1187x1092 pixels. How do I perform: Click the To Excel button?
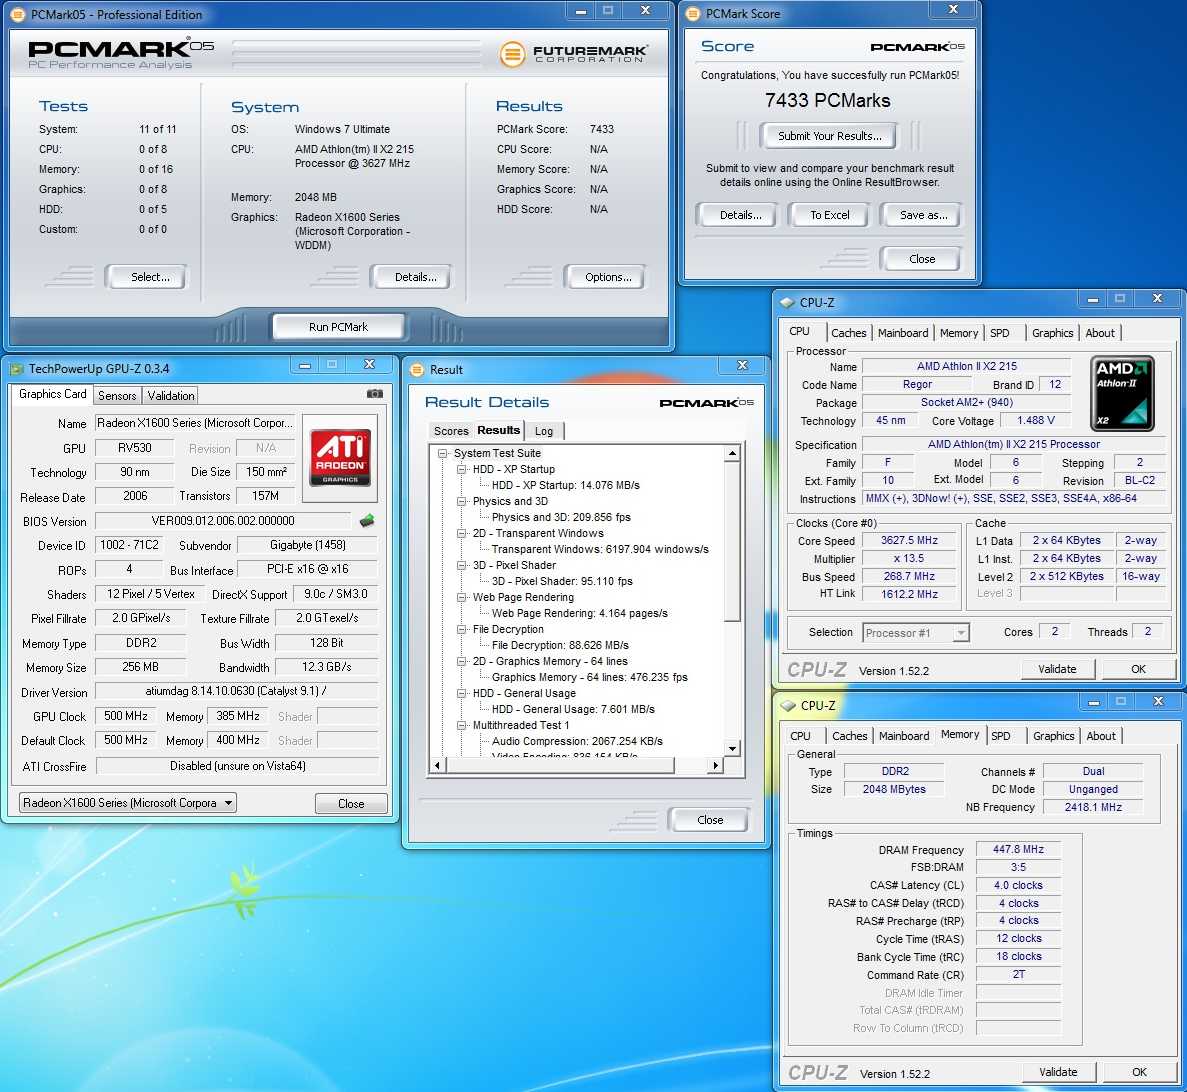coord(830,215)
